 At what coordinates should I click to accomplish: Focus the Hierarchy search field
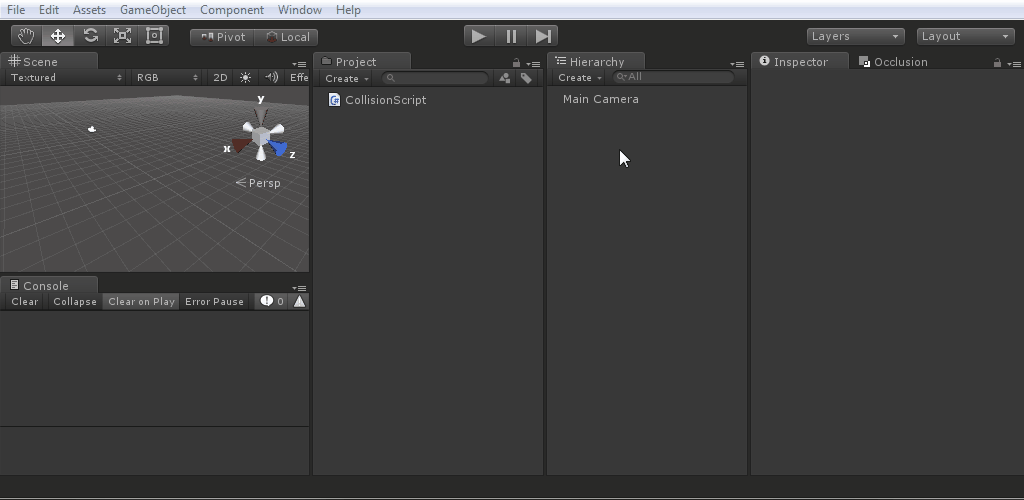pyautogui.click(x=673, y=77)
